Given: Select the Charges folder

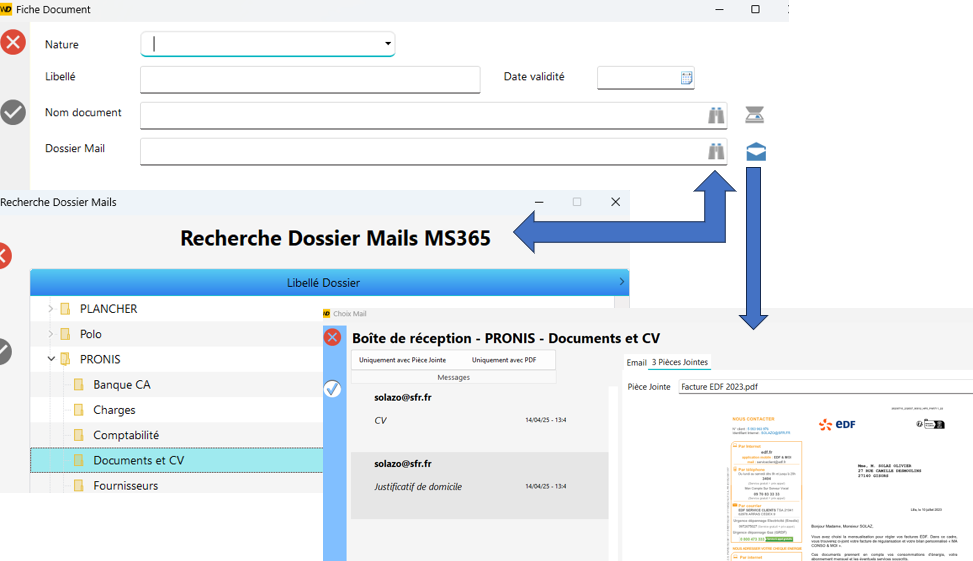Looking at the screenshot, I should [x=177, y=410].
